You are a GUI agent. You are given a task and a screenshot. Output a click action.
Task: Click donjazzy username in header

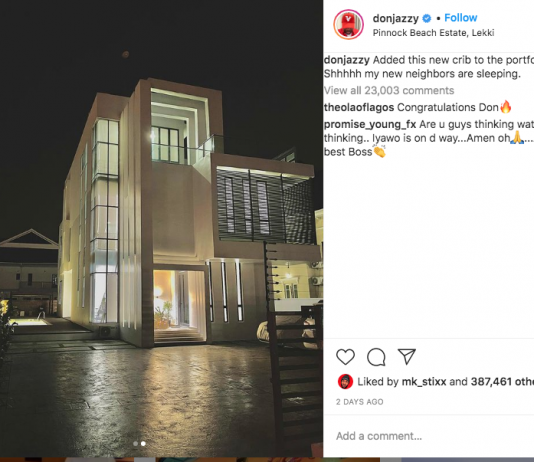tap(395, 18)
